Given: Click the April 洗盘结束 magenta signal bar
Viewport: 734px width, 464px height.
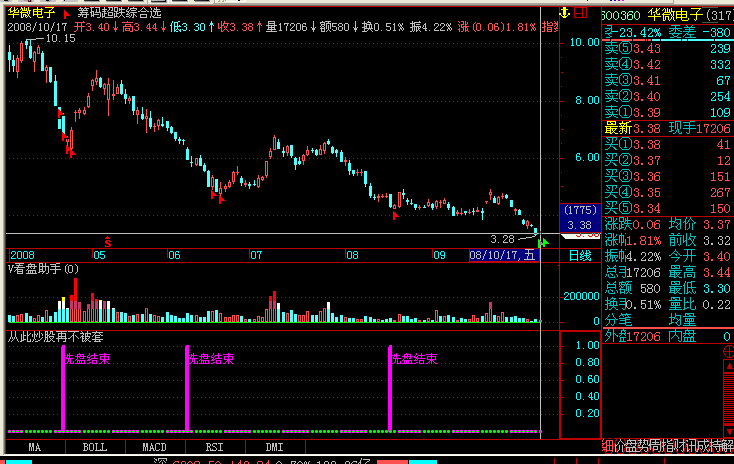Looking at the screenshot, I should 63,389.
